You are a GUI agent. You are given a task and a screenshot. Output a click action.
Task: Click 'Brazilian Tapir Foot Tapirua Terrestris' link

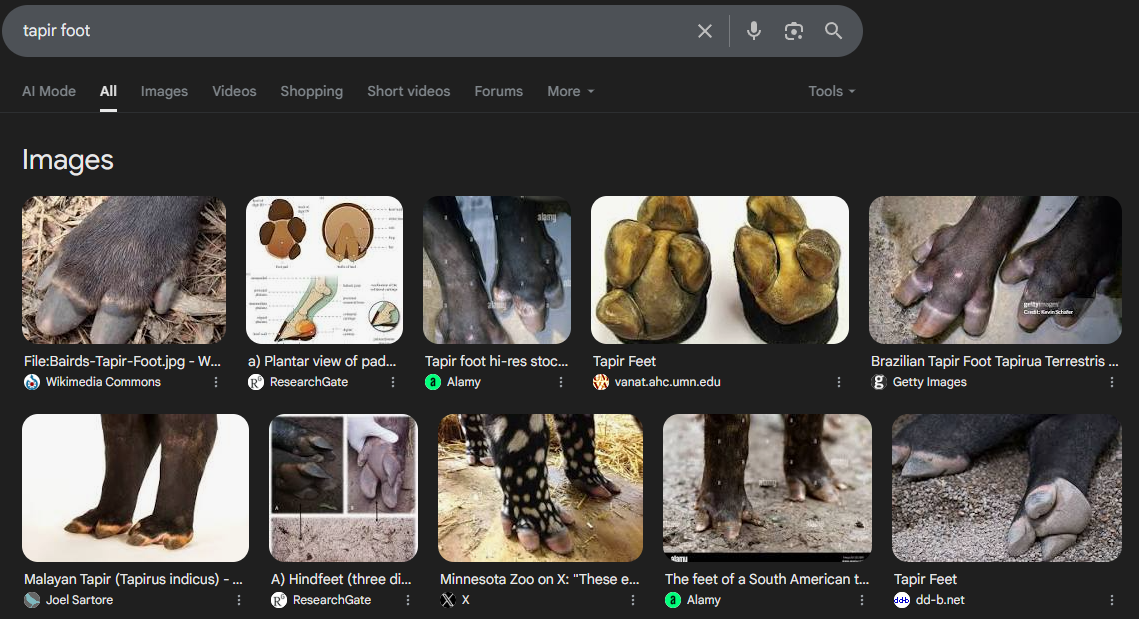(x=994, y=361)
